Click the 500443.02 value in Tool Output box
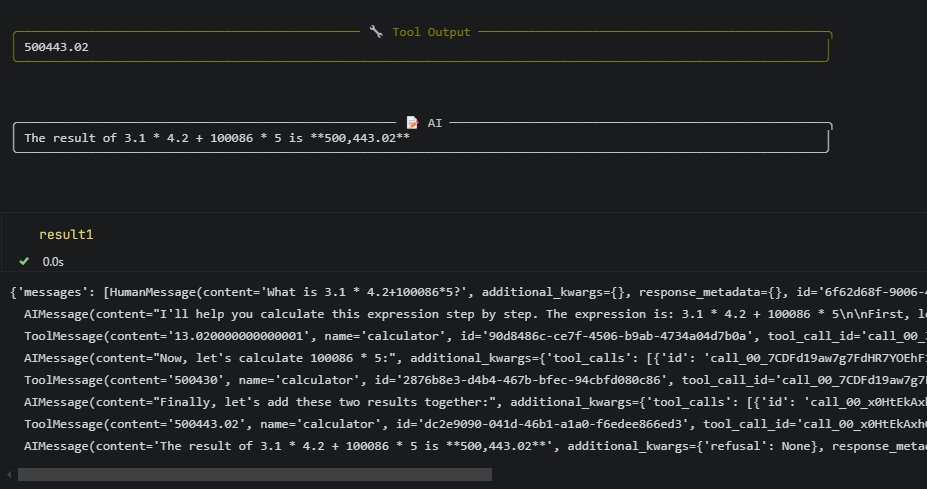 (x=56, y=47)
